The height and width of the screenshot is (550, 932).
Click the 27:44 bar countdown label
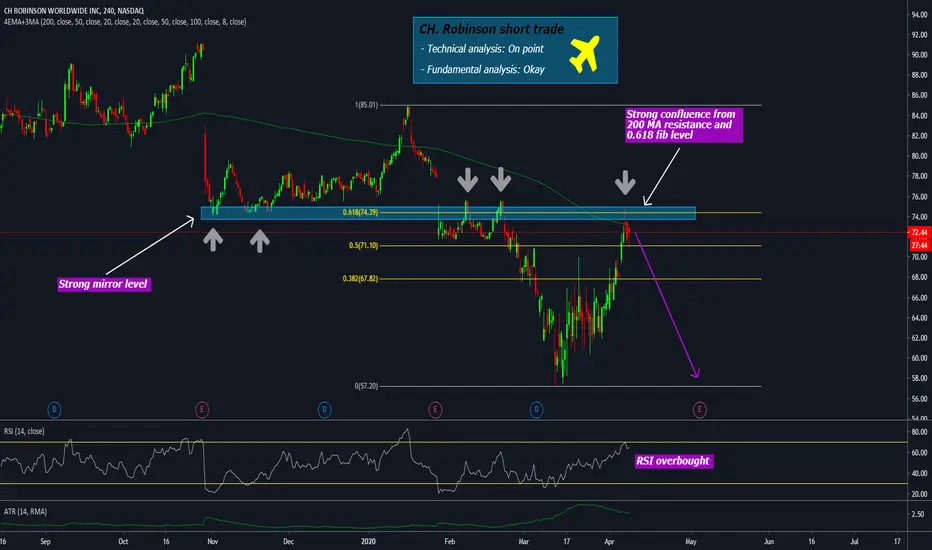(919, 245)
